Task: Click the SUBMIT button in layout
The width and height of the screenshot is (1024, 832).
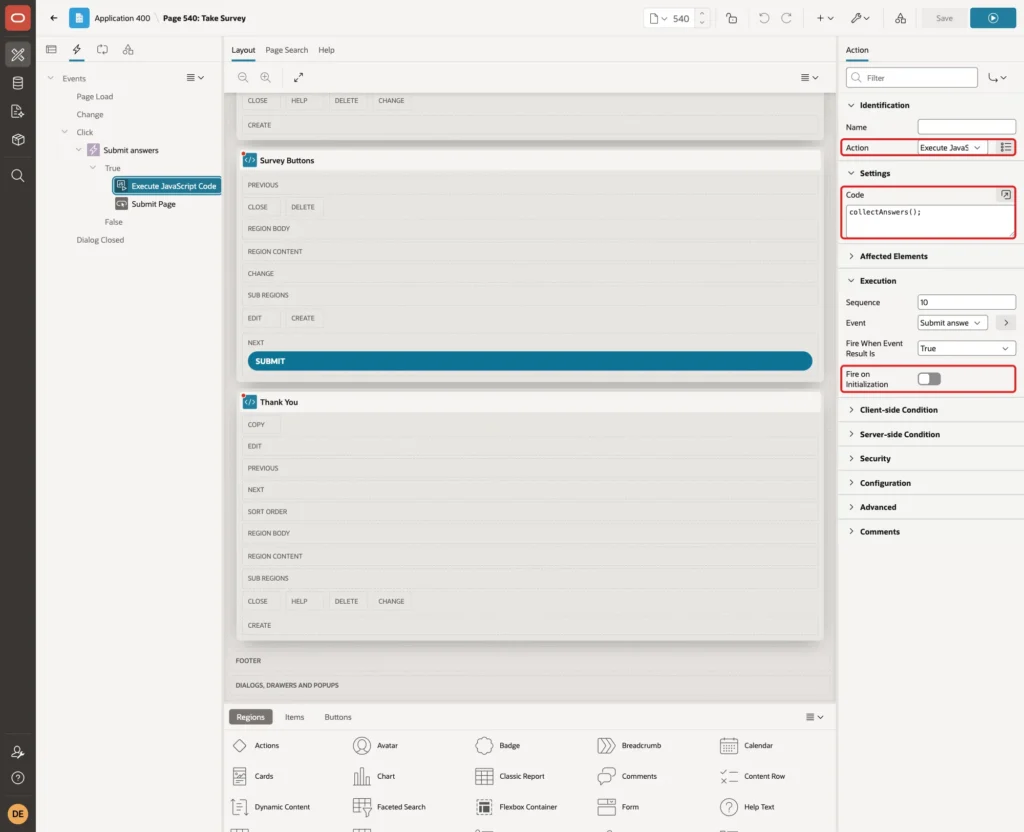Action: tap(530, 361)
